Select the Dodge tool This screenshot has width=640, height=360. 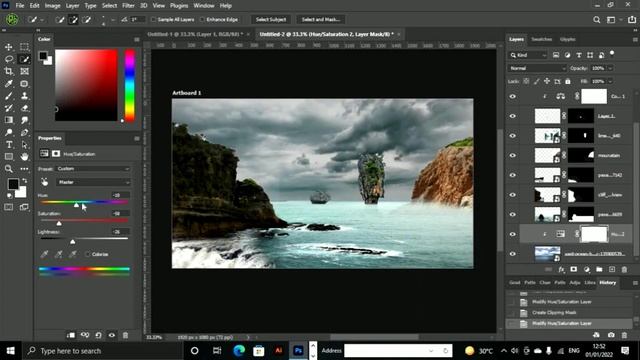[9, 132]
